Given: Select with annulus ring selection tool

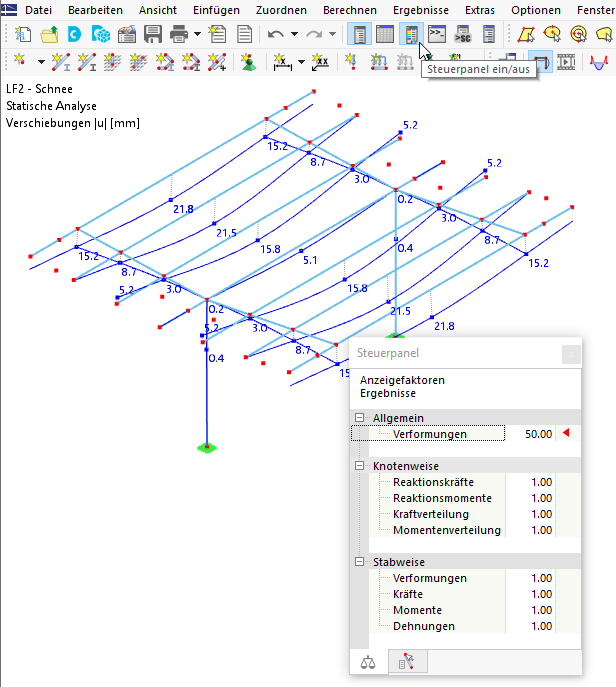Looking at the screenshot, I should point(579,34).
